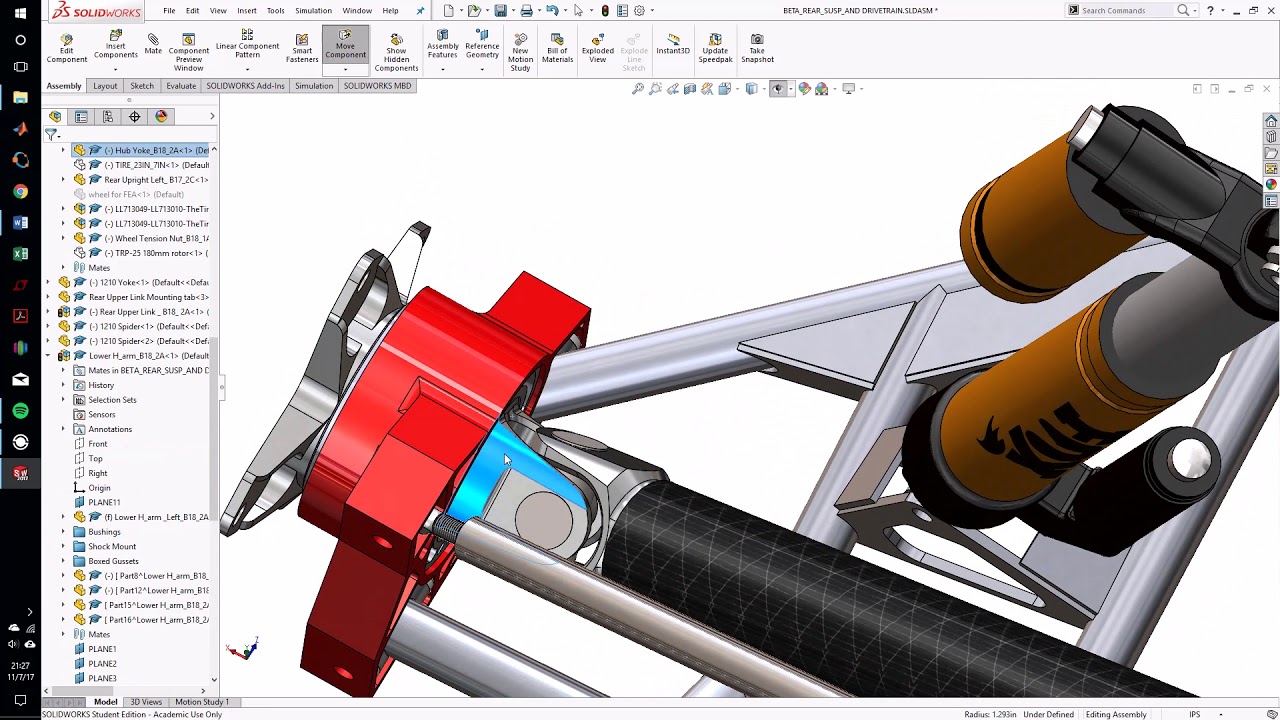Image resolution: width=1280 pixels, height=720 pixels.
Task: Switch to the Motion Study 1 tab
Action: point(202,702)
